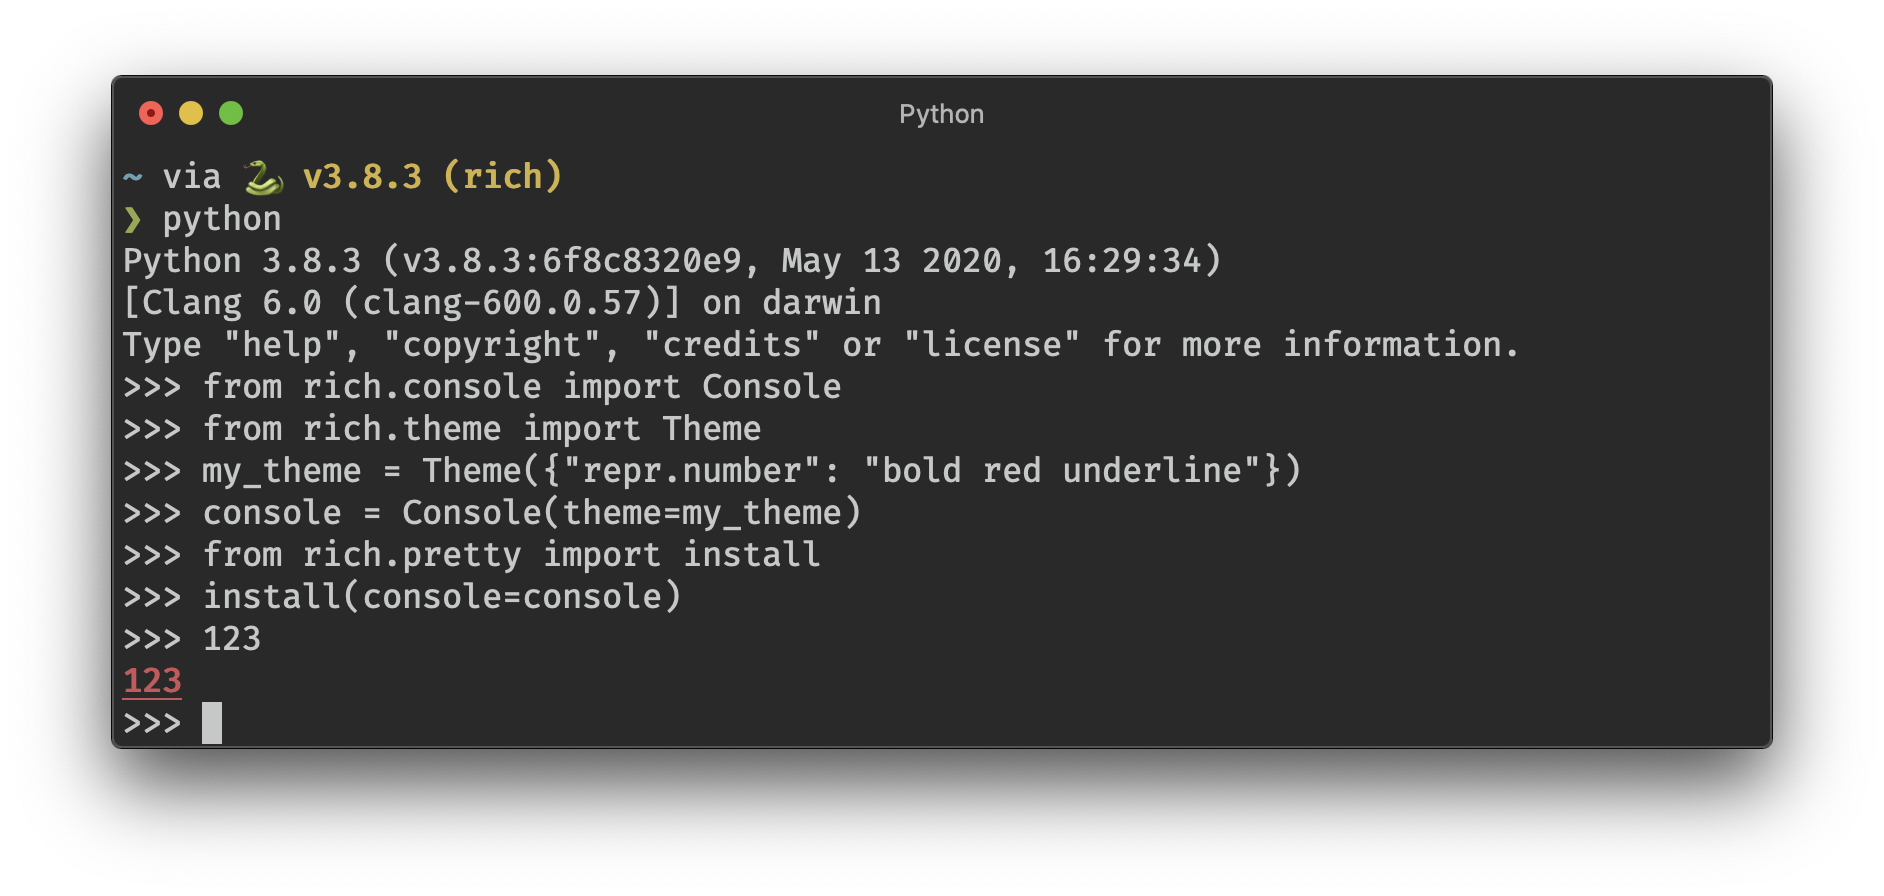
Task: Click the green traffic light button
Action: pos(231,113)
